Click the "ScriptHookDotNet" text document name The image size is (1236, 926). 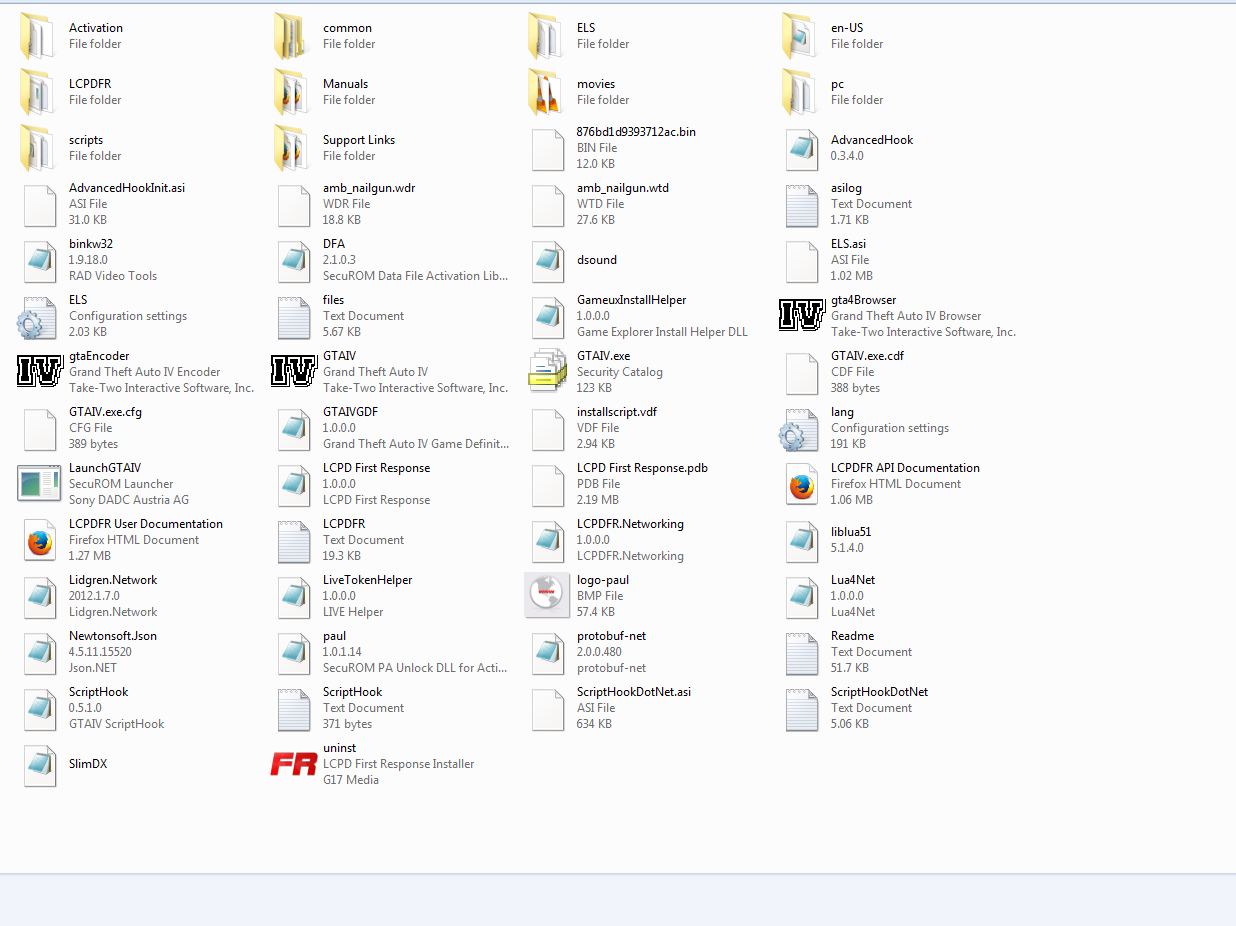880,692
